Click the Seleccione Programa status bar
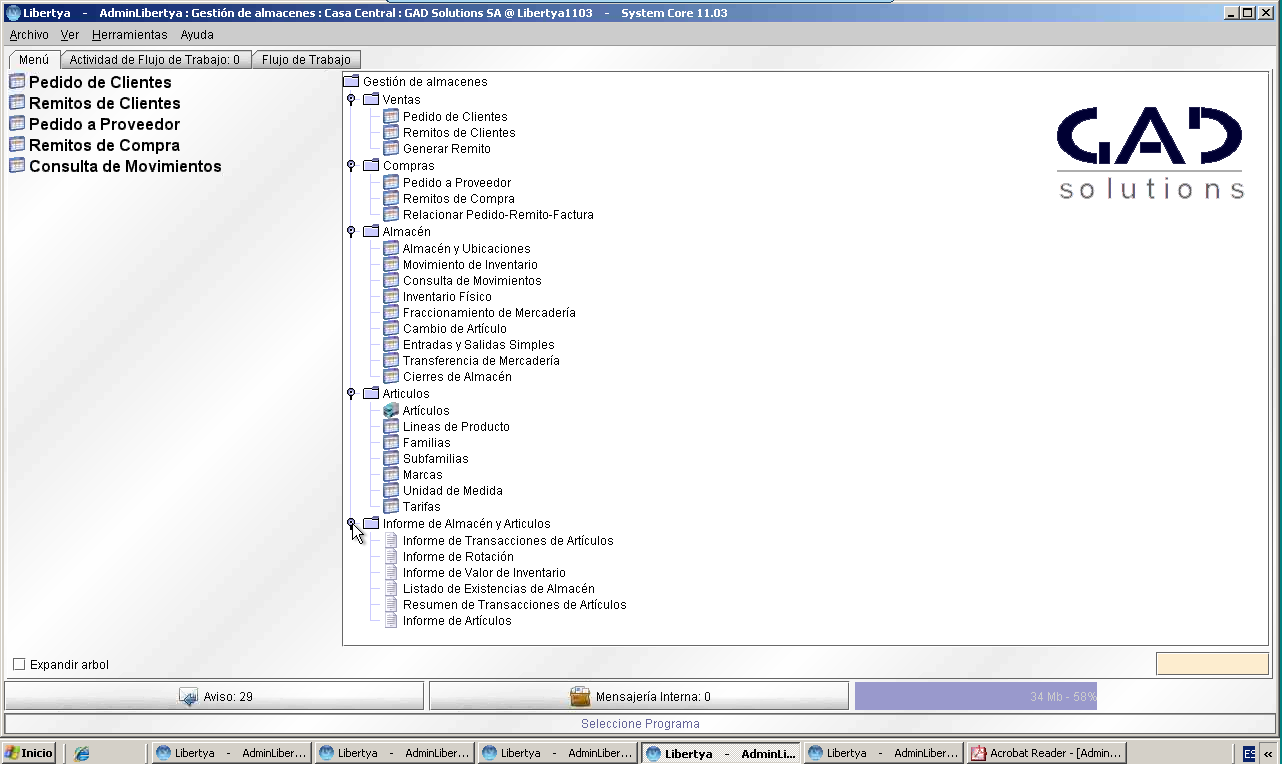 pos(640,724)
